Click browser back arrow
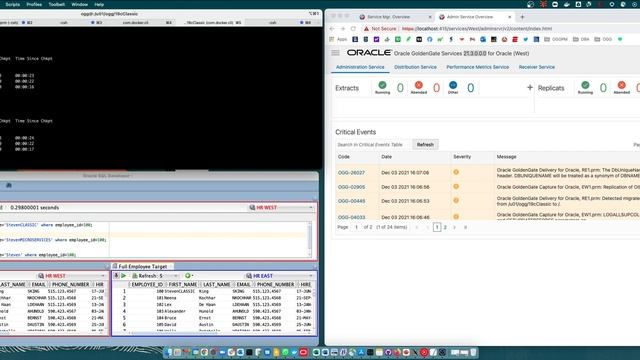The image size is (640, 360). pyautogui.click(x=332, y=29)
